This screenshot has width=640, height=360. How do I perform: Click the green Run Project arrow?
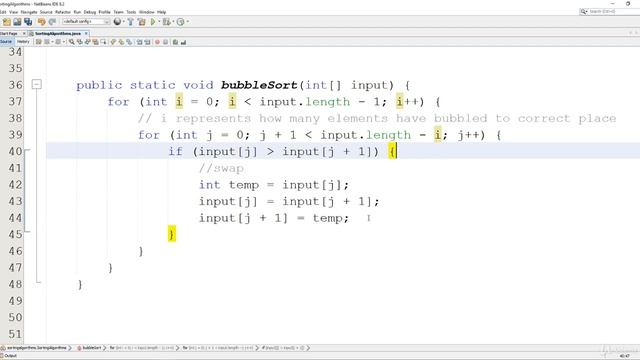(153, 22)
